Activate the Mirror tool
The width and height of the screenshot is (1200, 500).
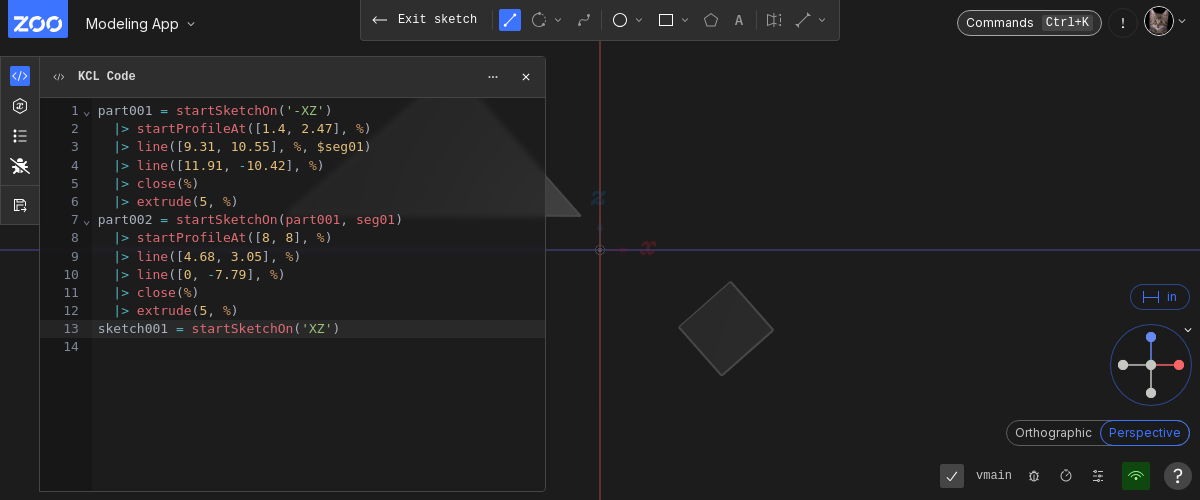point(774,20)
